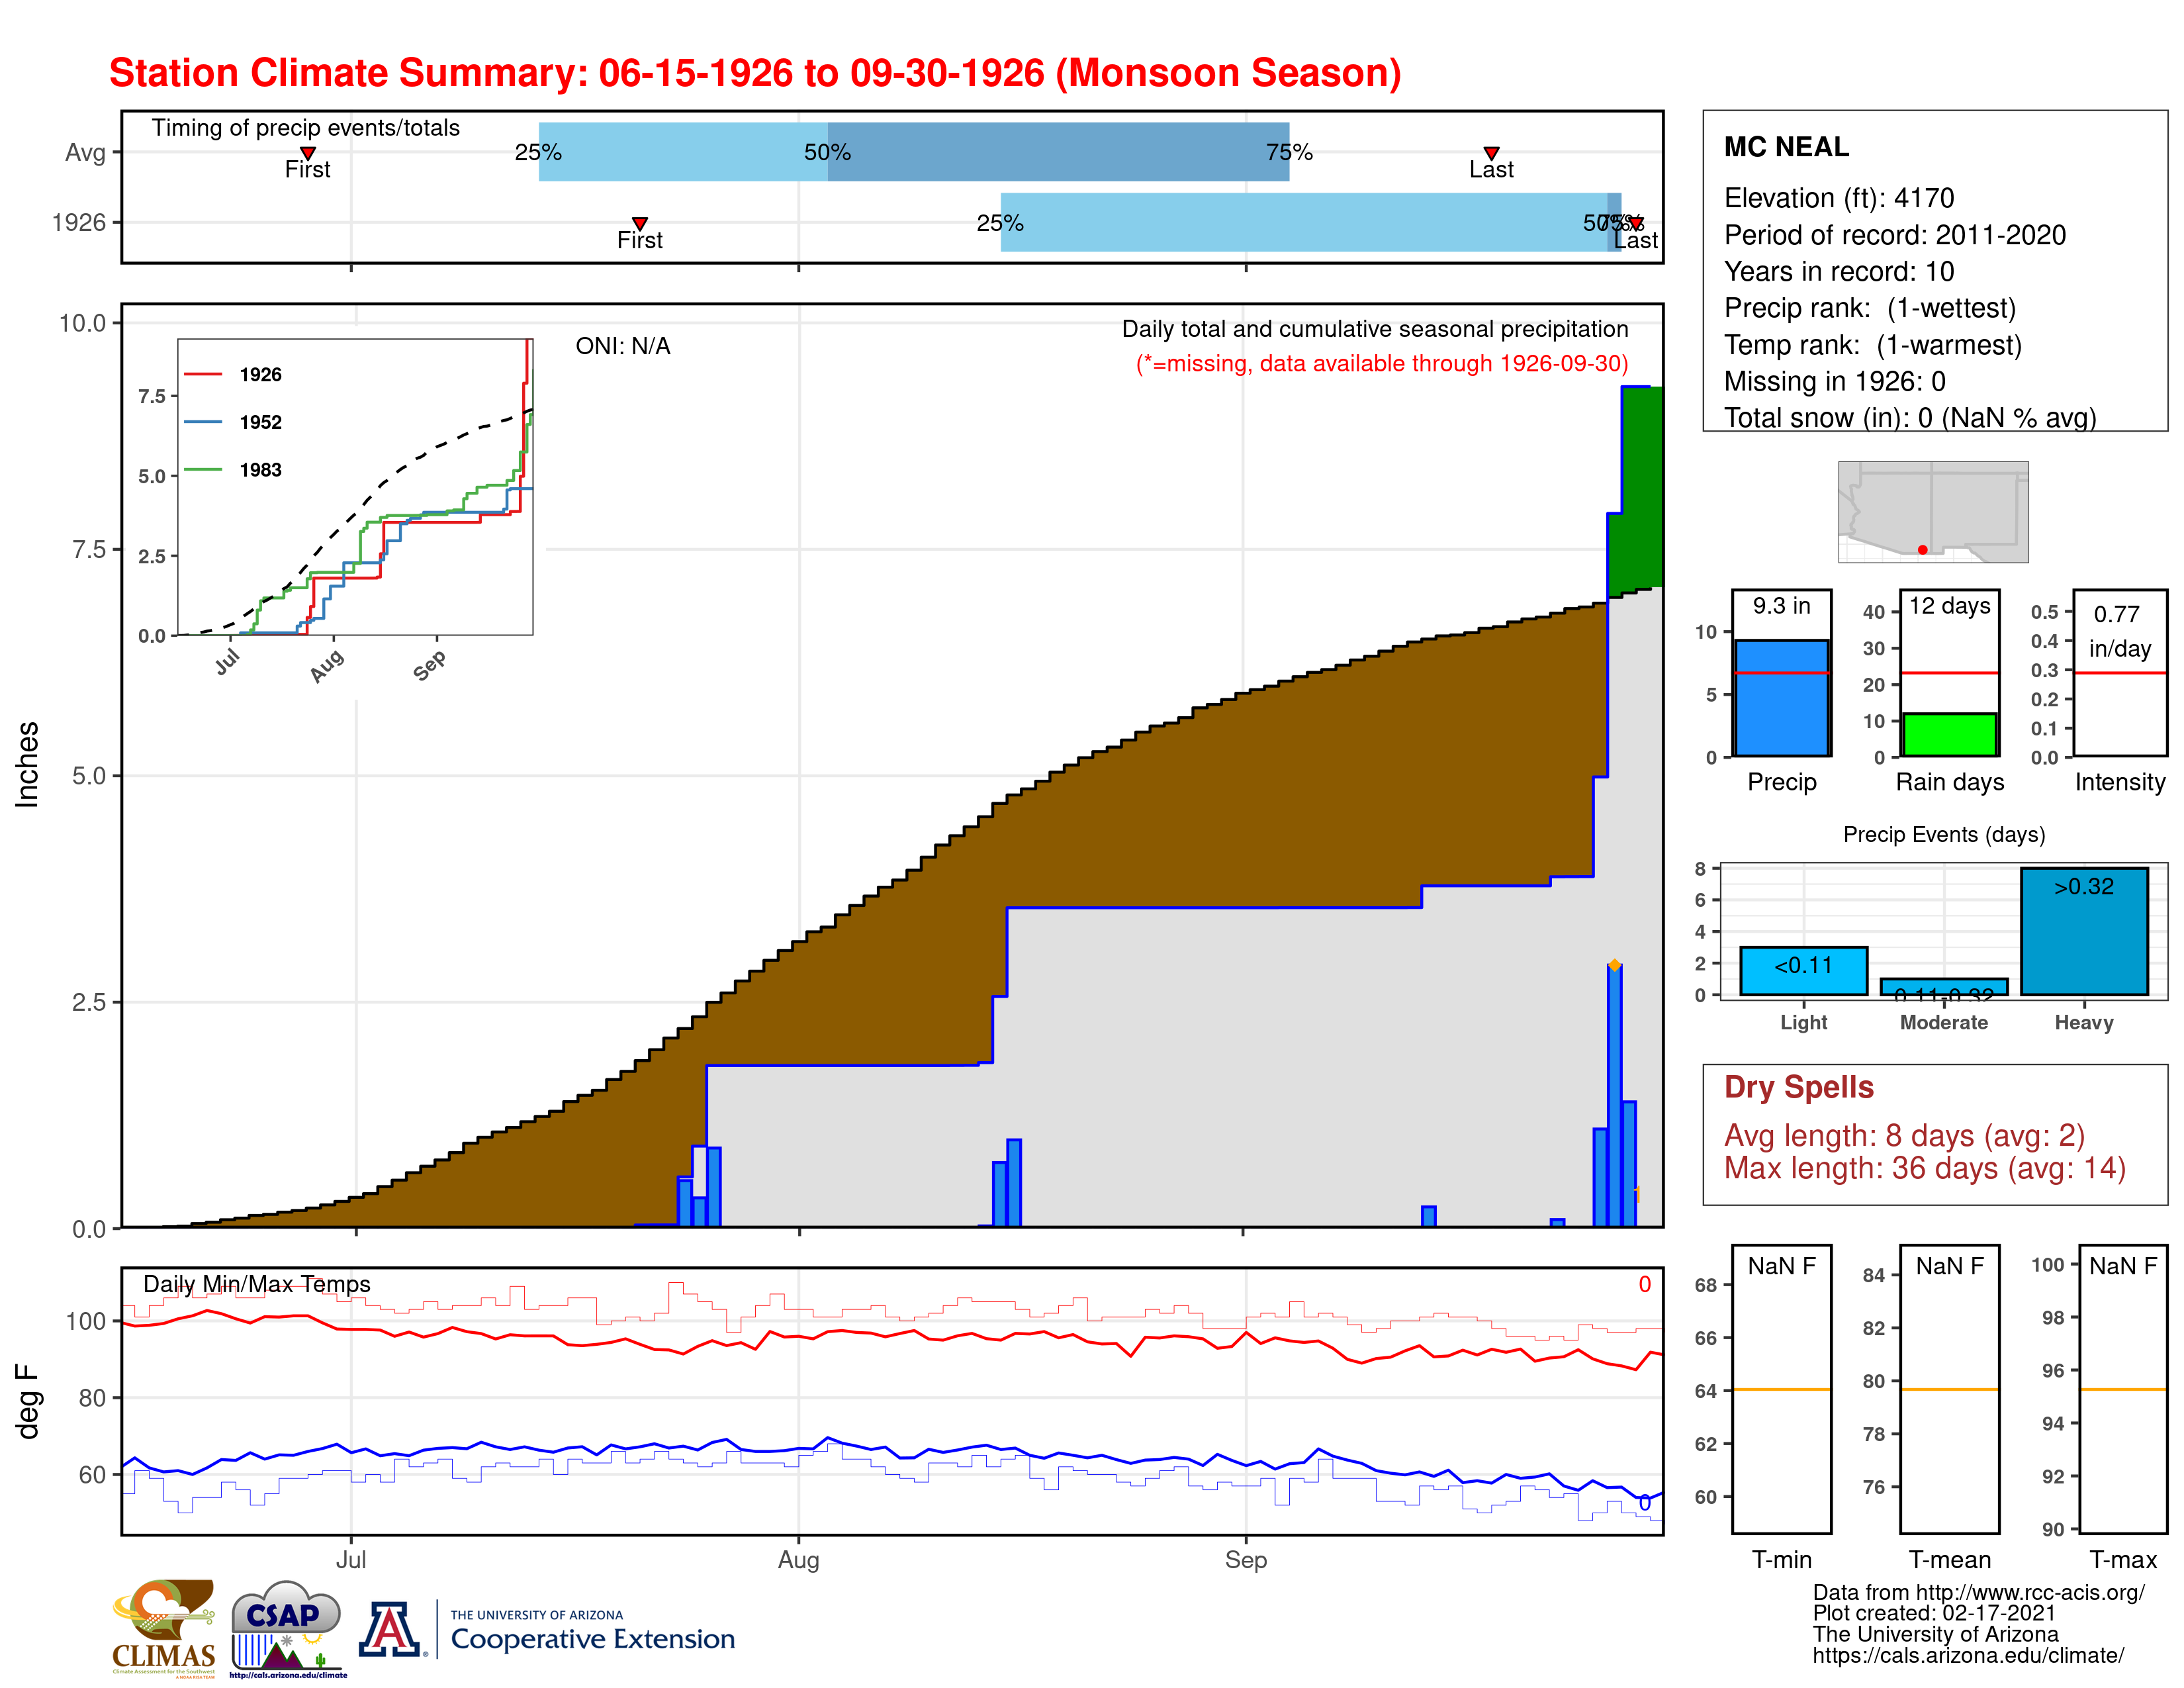This screenshot has height=1688, width=2184.
Task: Click the deg F y-axis label
Action: (27, 1402)
